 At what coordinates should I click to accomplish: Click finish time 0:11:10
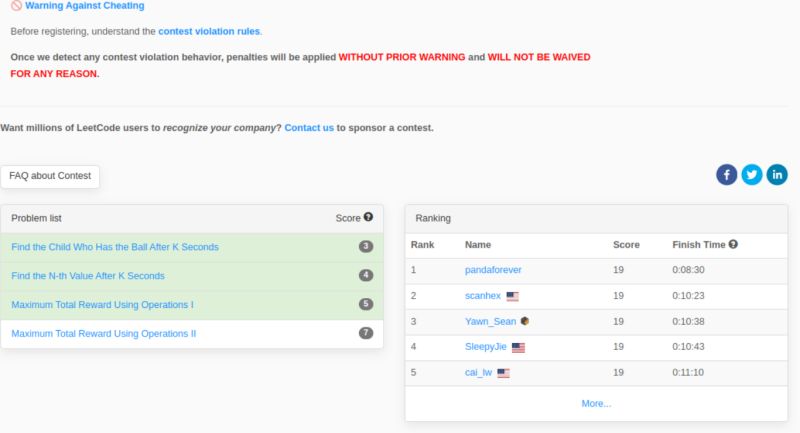pyautogui.click(x=688, y=372)
